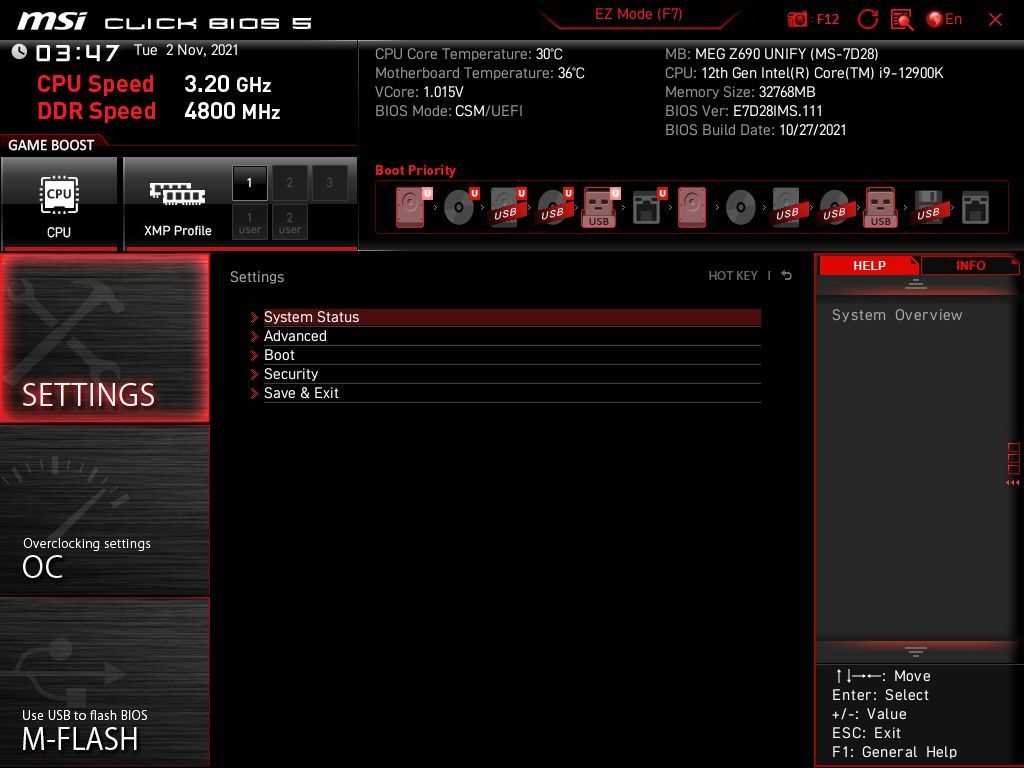
Task: Click the CPU Speed 3.20 GHz value
Action: 227,84
